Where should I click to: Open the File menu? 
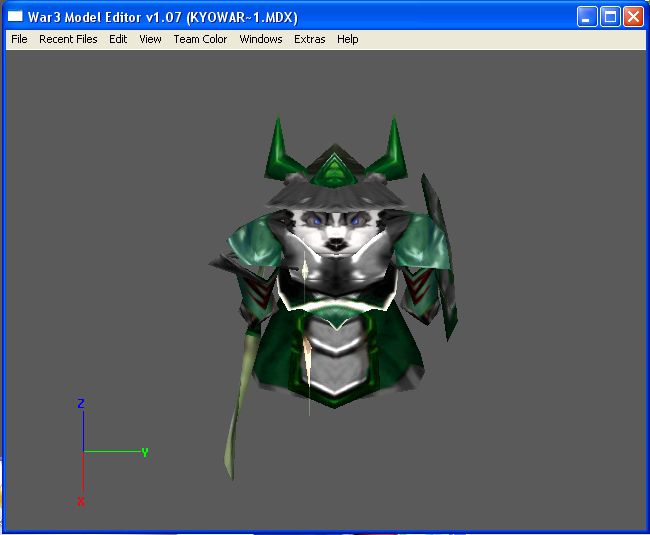[19, 39]
